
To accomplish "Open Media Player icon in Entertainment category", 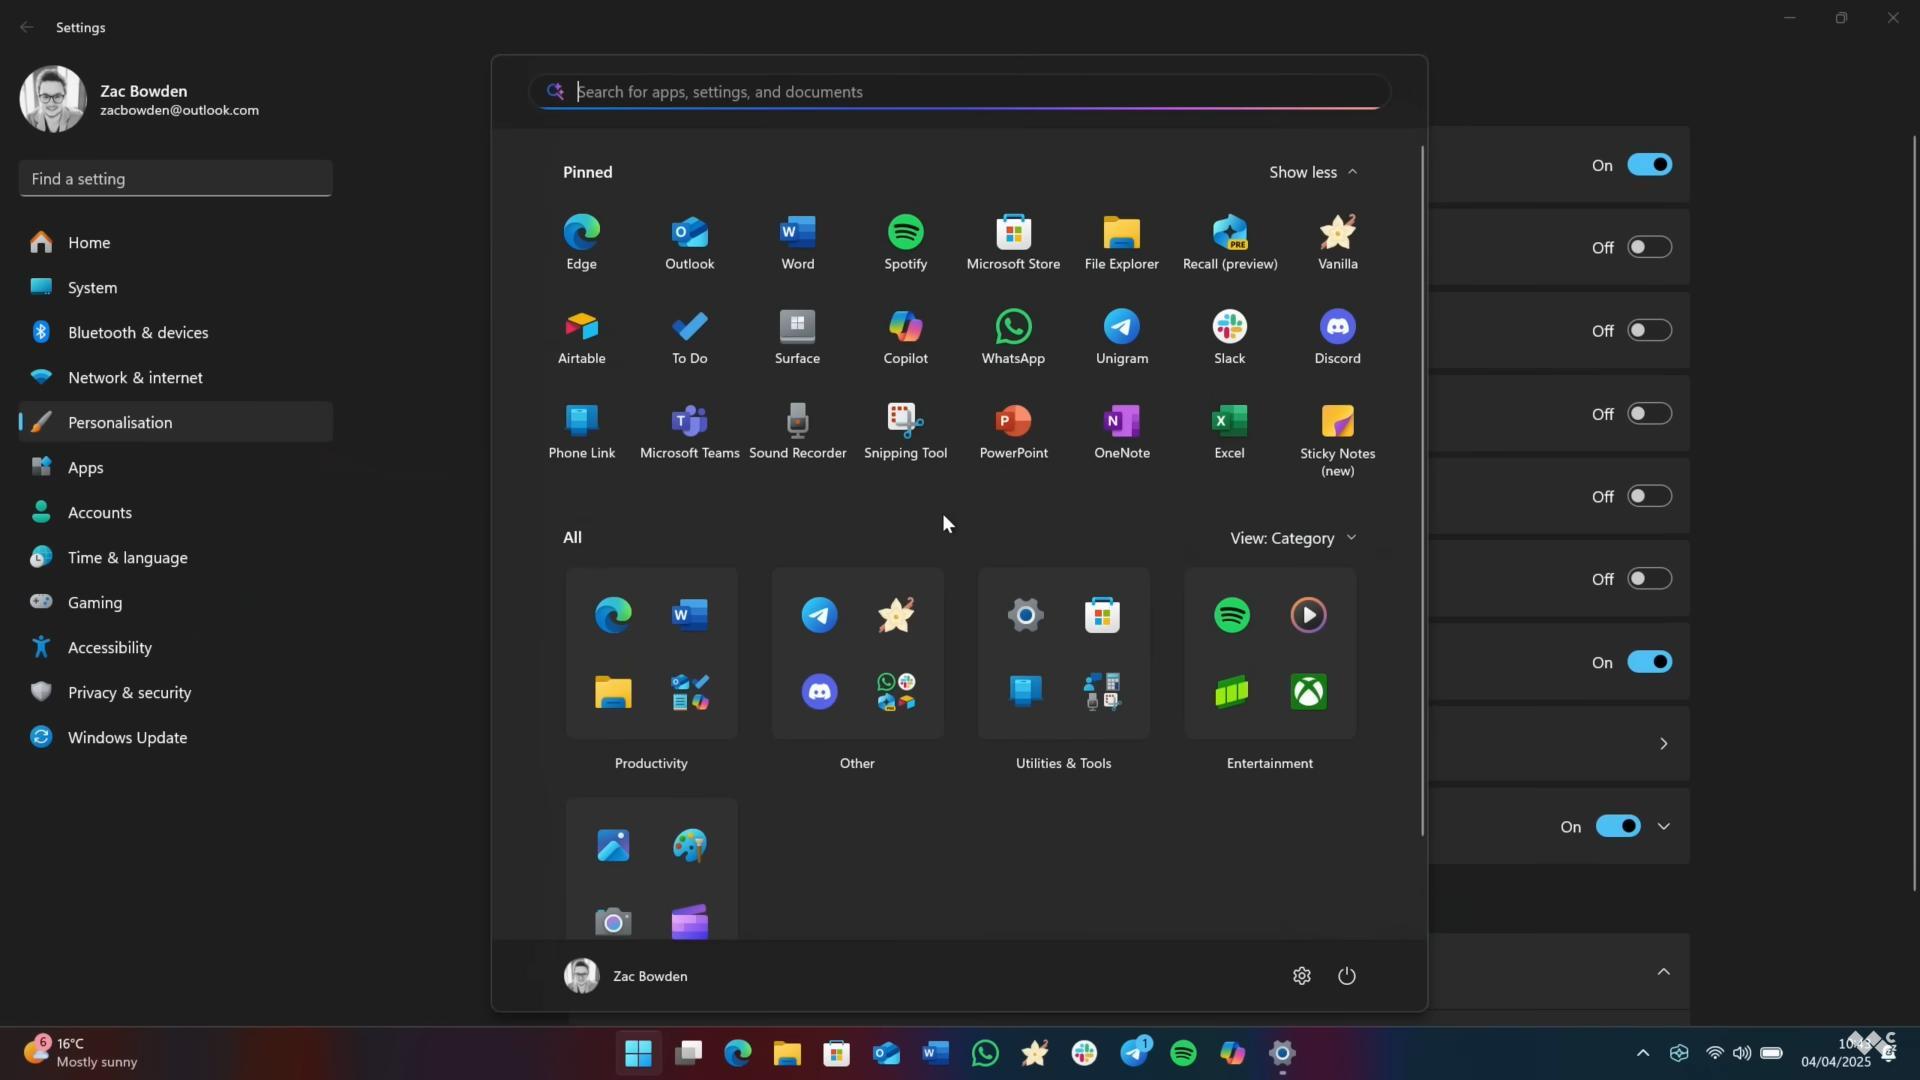I will [x=1308, y=615].
